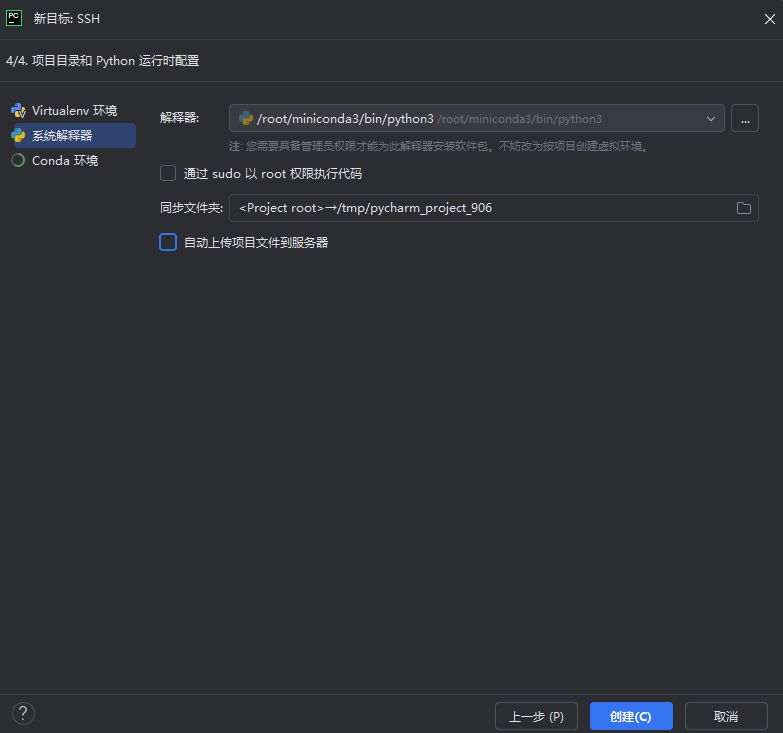Close the 新目标: SSH dialog

click(770, 19)
